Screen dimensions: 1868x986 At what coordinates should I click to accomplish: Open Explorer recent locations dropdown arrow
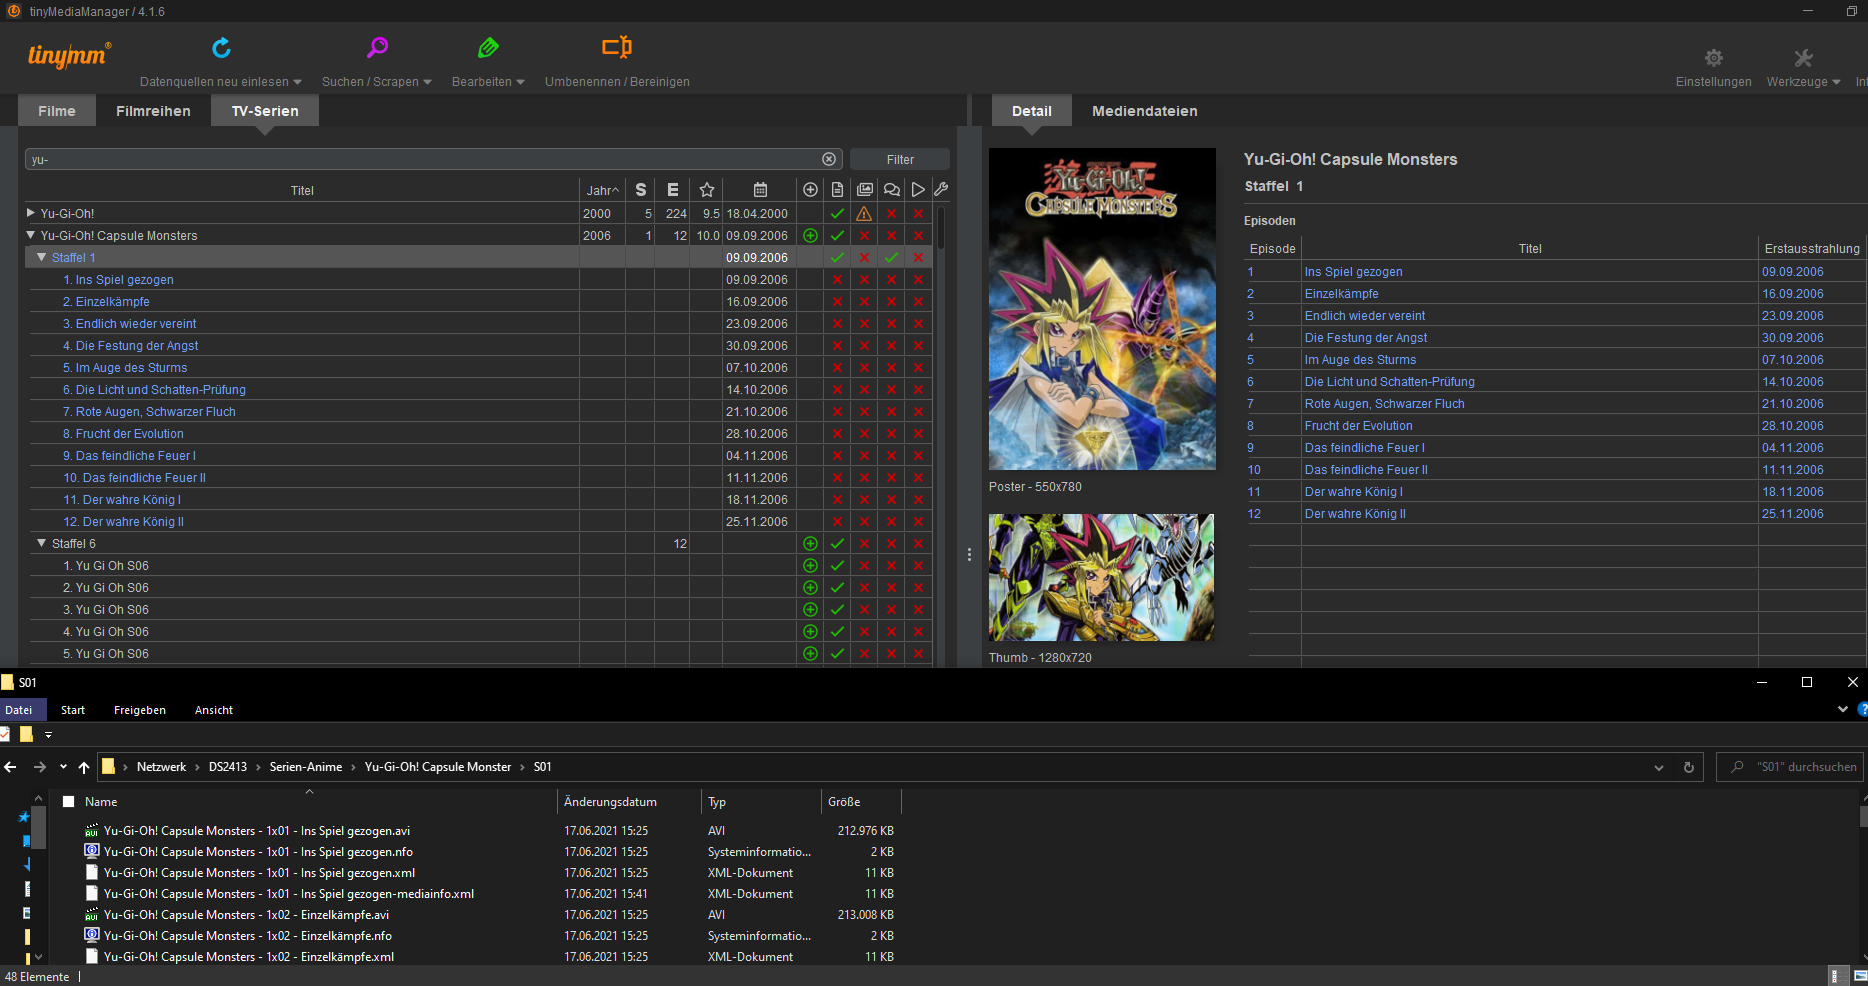pyautogui.click(x=63, y=767)
